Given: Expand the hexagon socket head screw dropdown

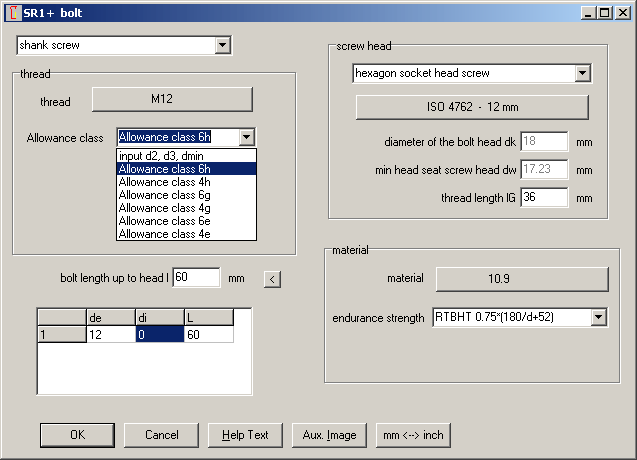Looking at the screenshot, I should (582, 73).
